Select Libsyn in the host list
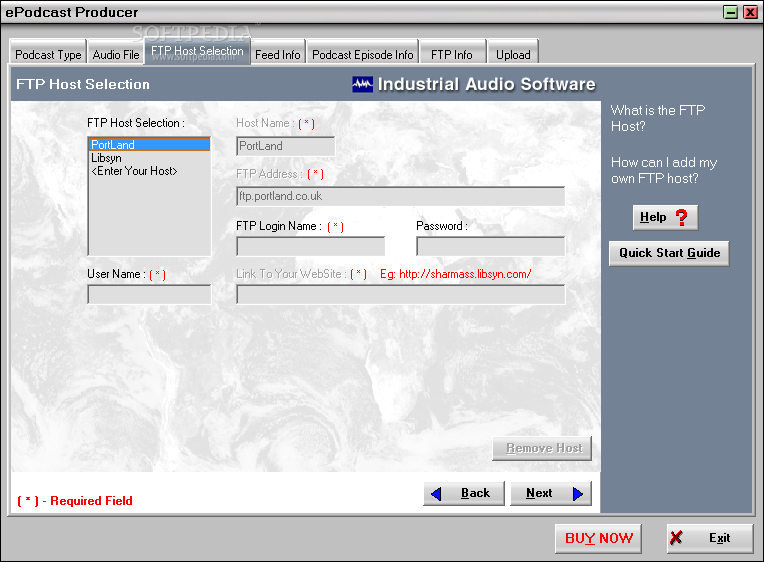Screen dimensions: 764x562 pos(149,158)
